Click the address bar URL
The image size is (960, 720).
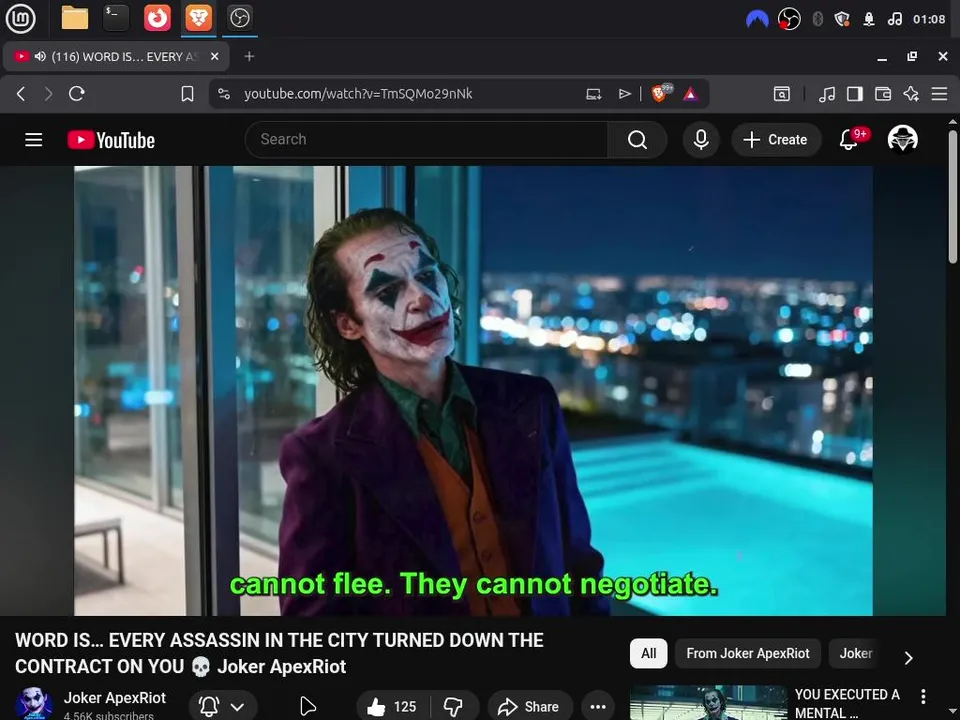pos(358,94)
